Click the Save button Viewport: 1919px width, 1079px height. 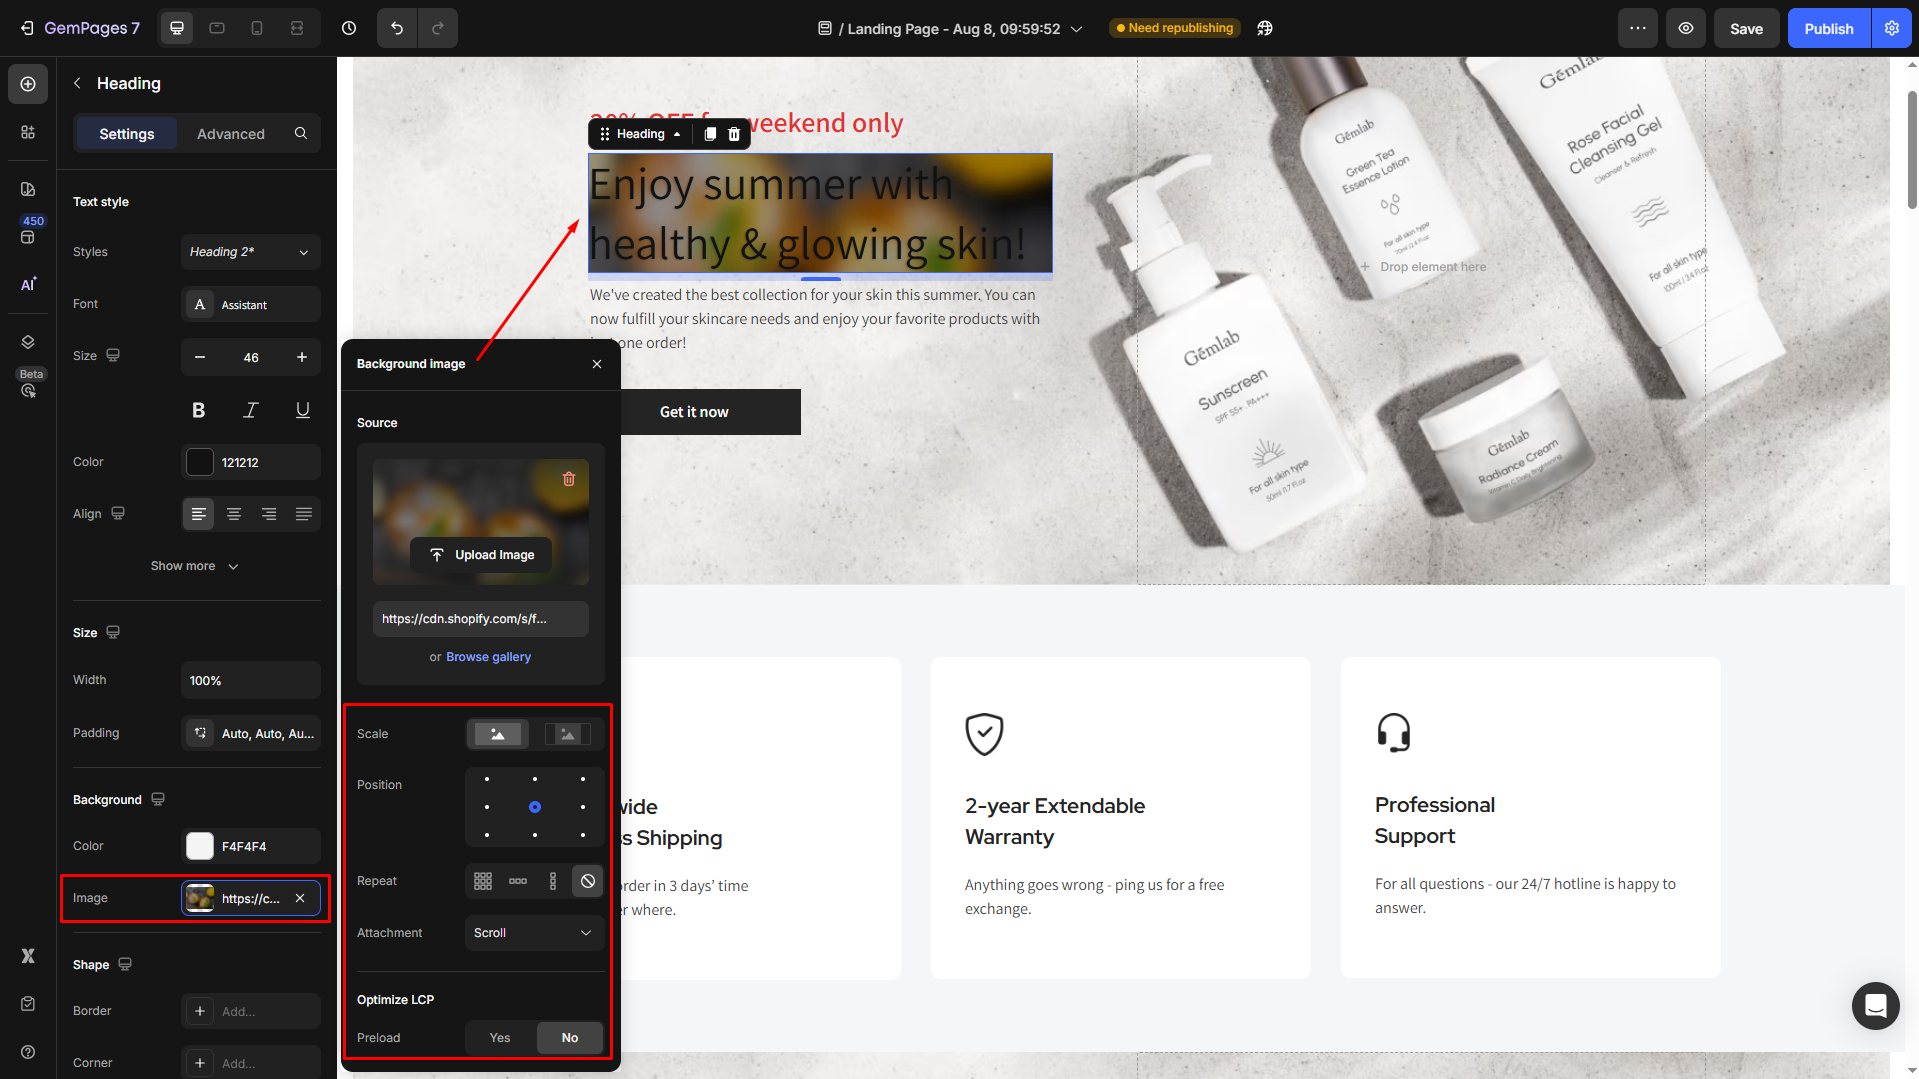tap(1746, 28)
